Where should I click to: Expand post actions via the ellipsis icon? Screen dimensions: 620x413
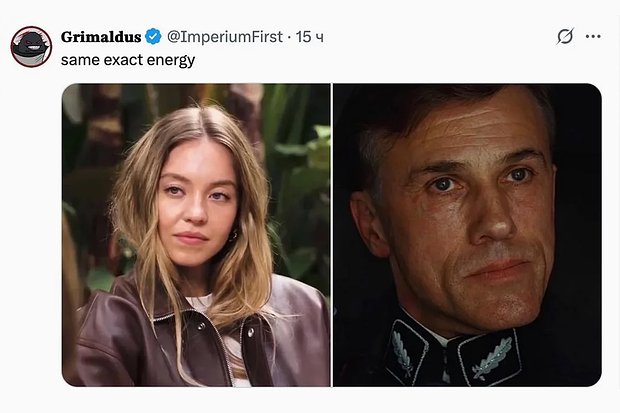[593, 37]
